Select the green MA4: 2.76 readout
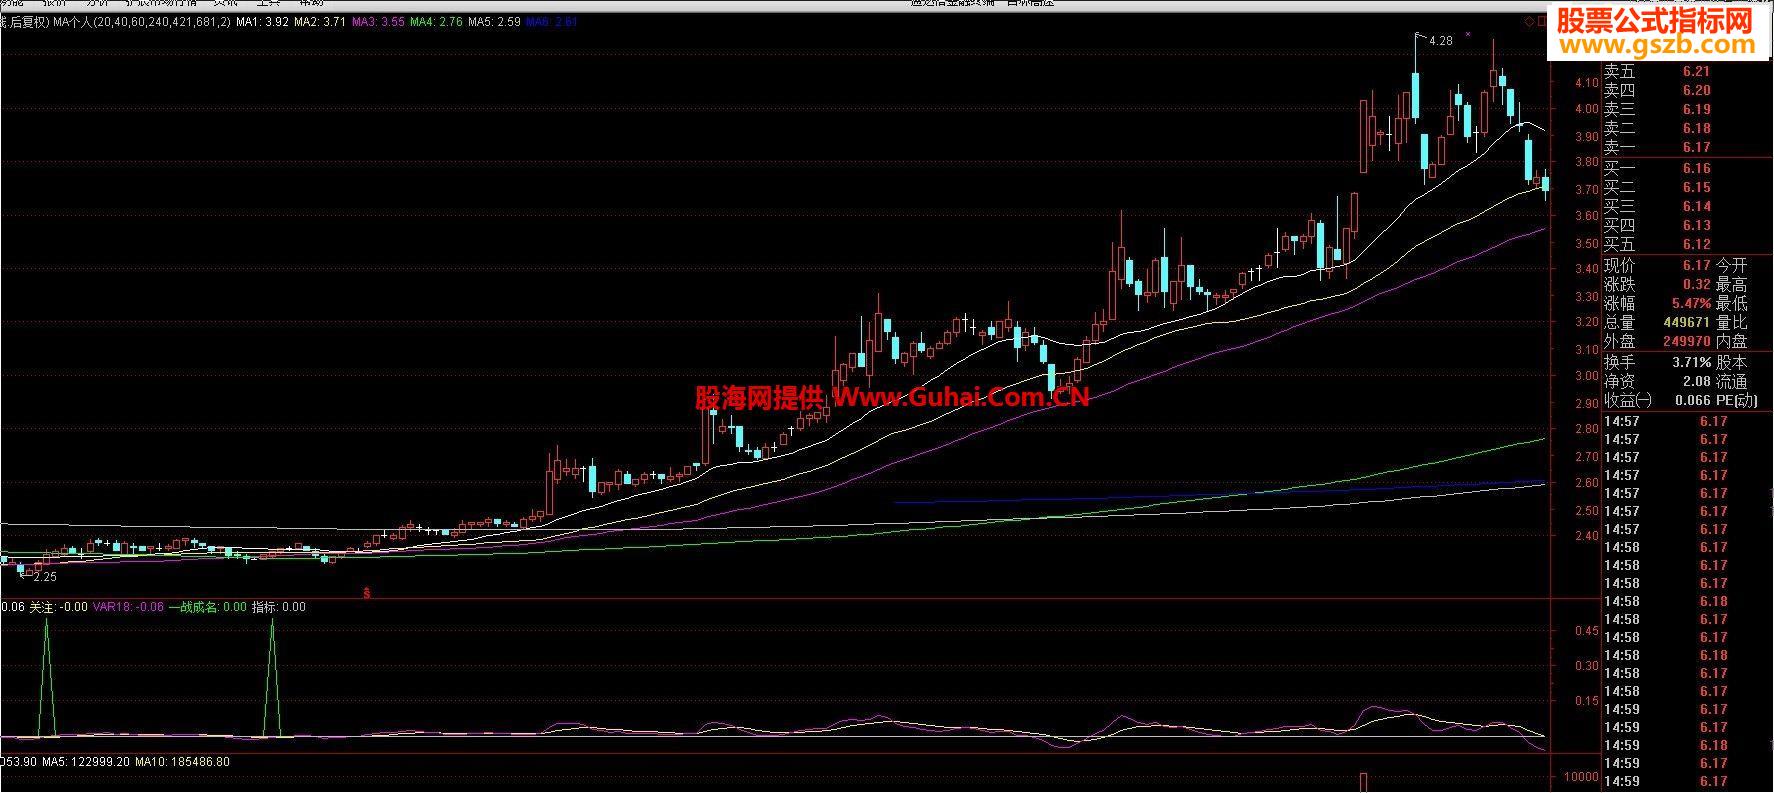Image resolution: width=1774 pixels, height=793 pixels. click(x=436, y=21)
